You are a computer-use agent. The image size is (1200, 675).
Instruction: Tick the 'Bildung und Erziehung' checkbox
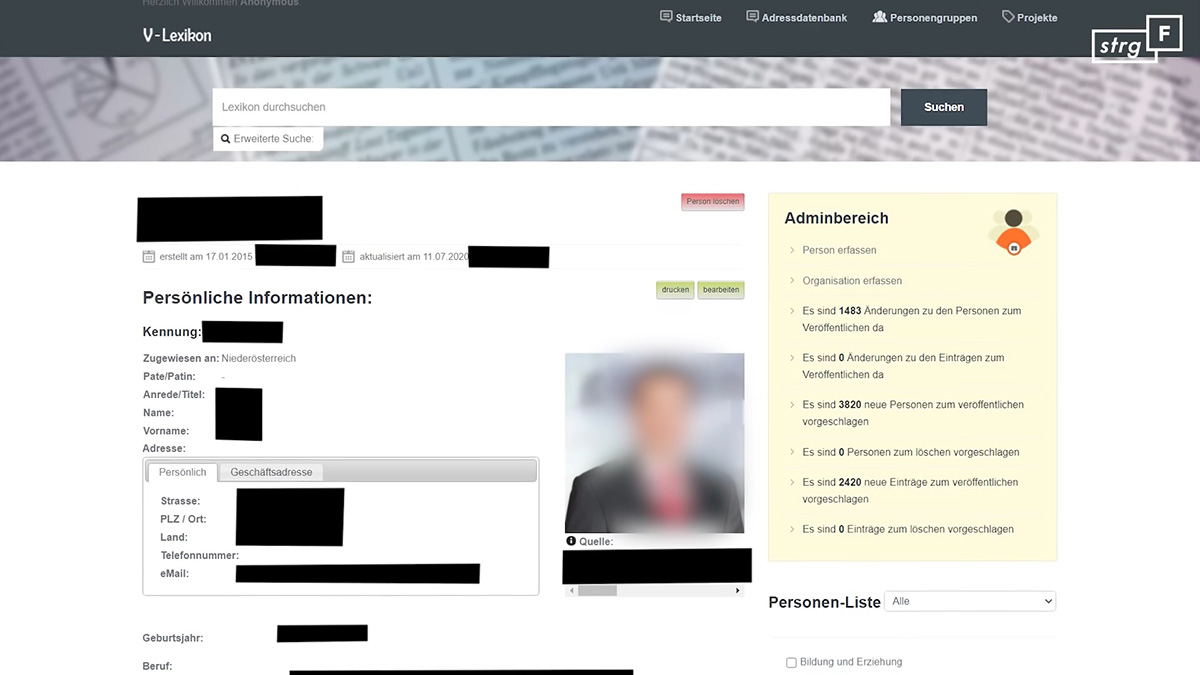tap(792, 662)
